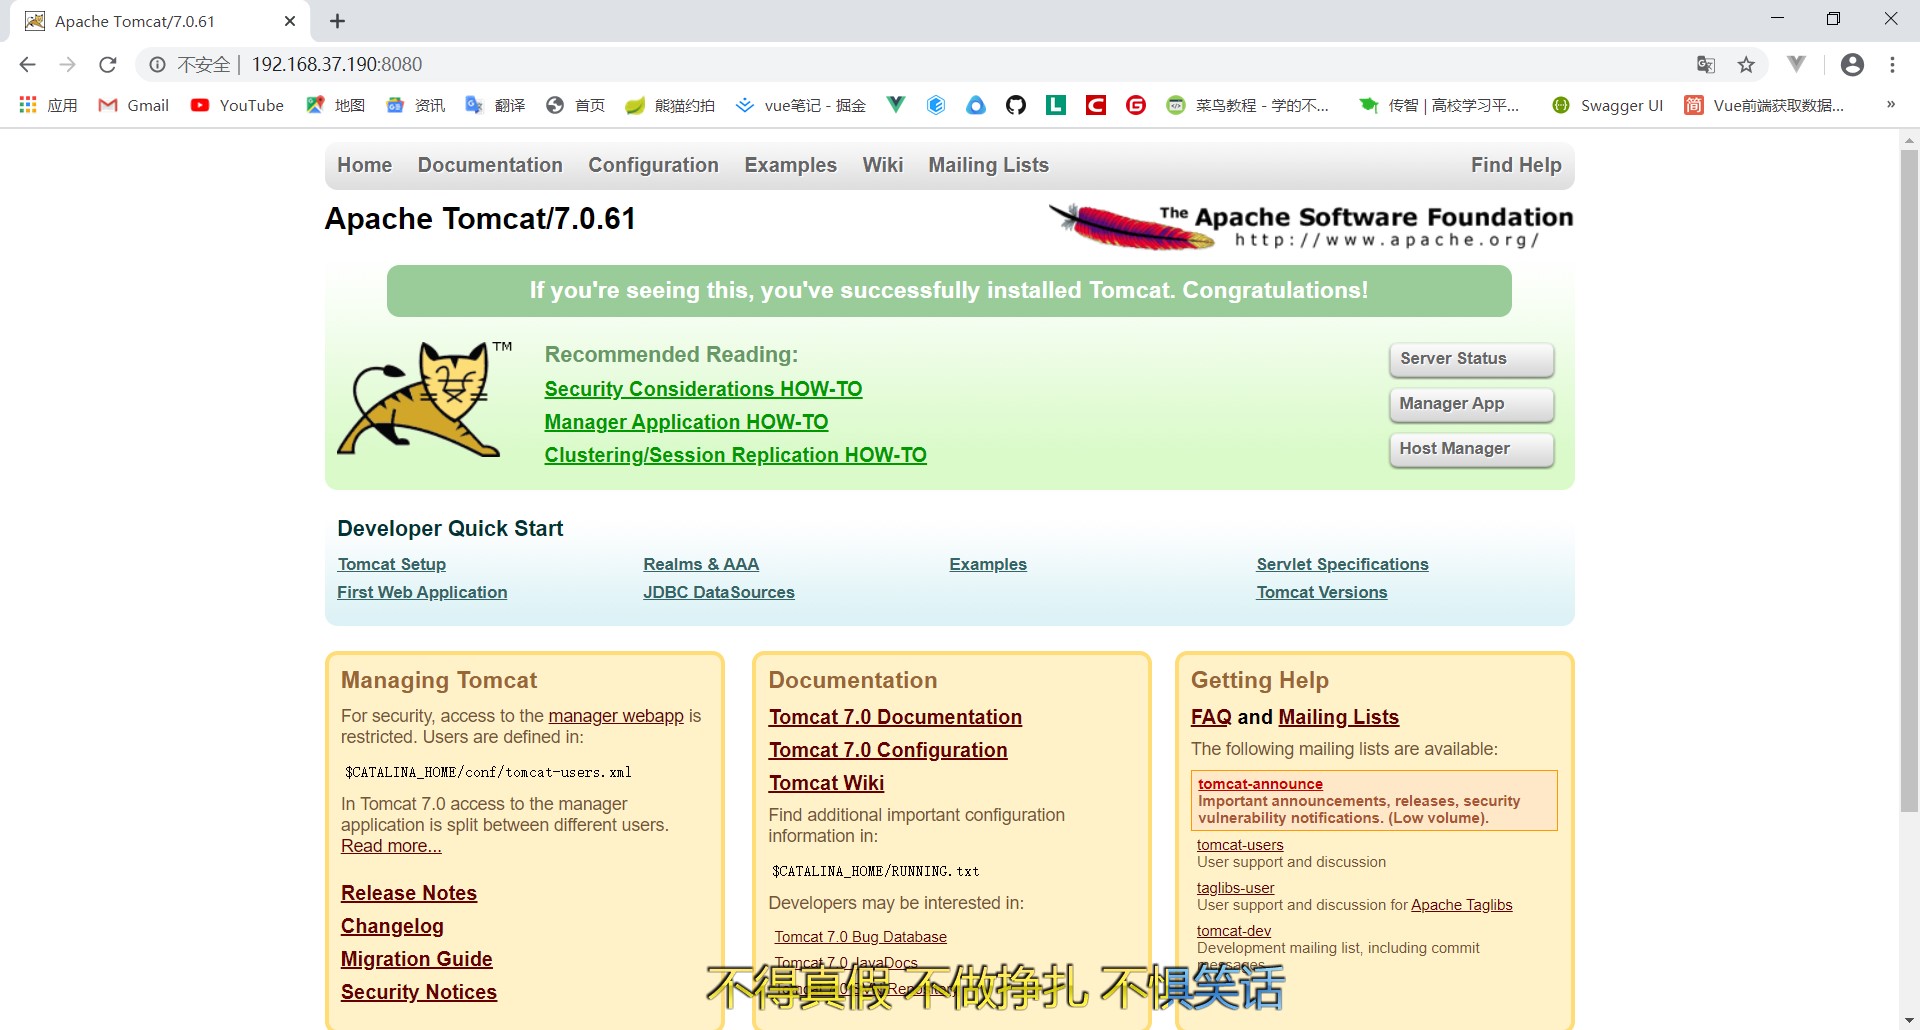Open Examples in the Tomcat nav bar
Viewport: 1920px width, 1030px height.
coord(790,165)
